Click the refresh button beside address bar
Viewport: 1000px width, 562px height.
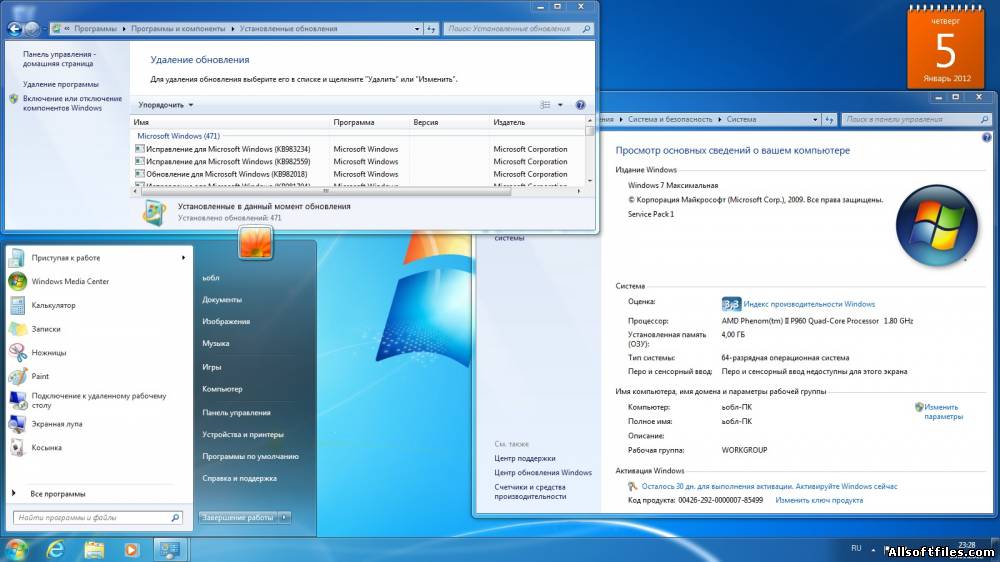(431, 29)
